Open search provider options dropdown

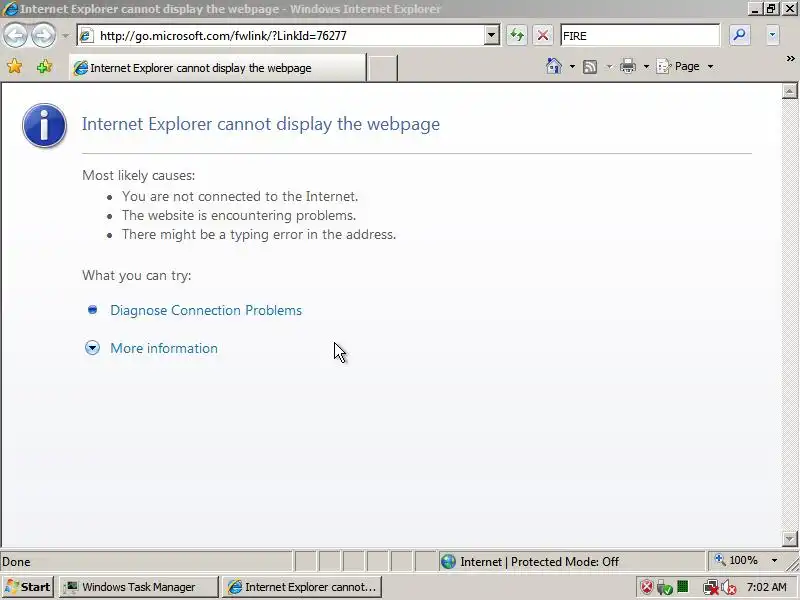[x=772, y=35]
